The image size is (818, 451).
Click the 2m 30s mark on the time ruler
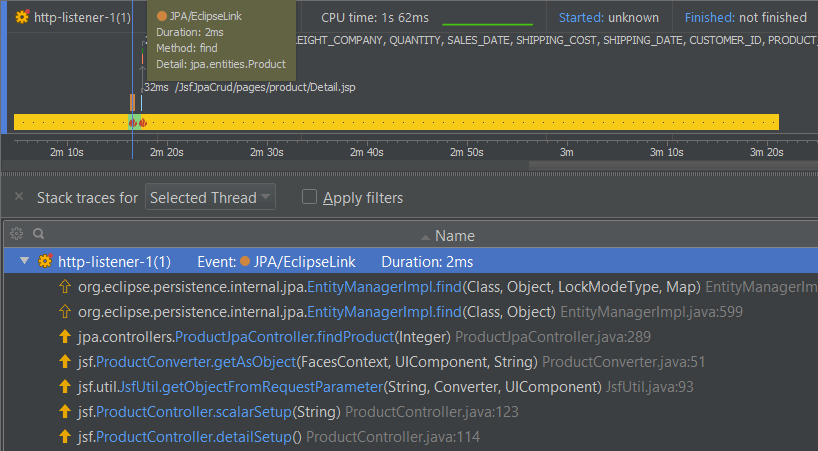[x=267, y=152]
